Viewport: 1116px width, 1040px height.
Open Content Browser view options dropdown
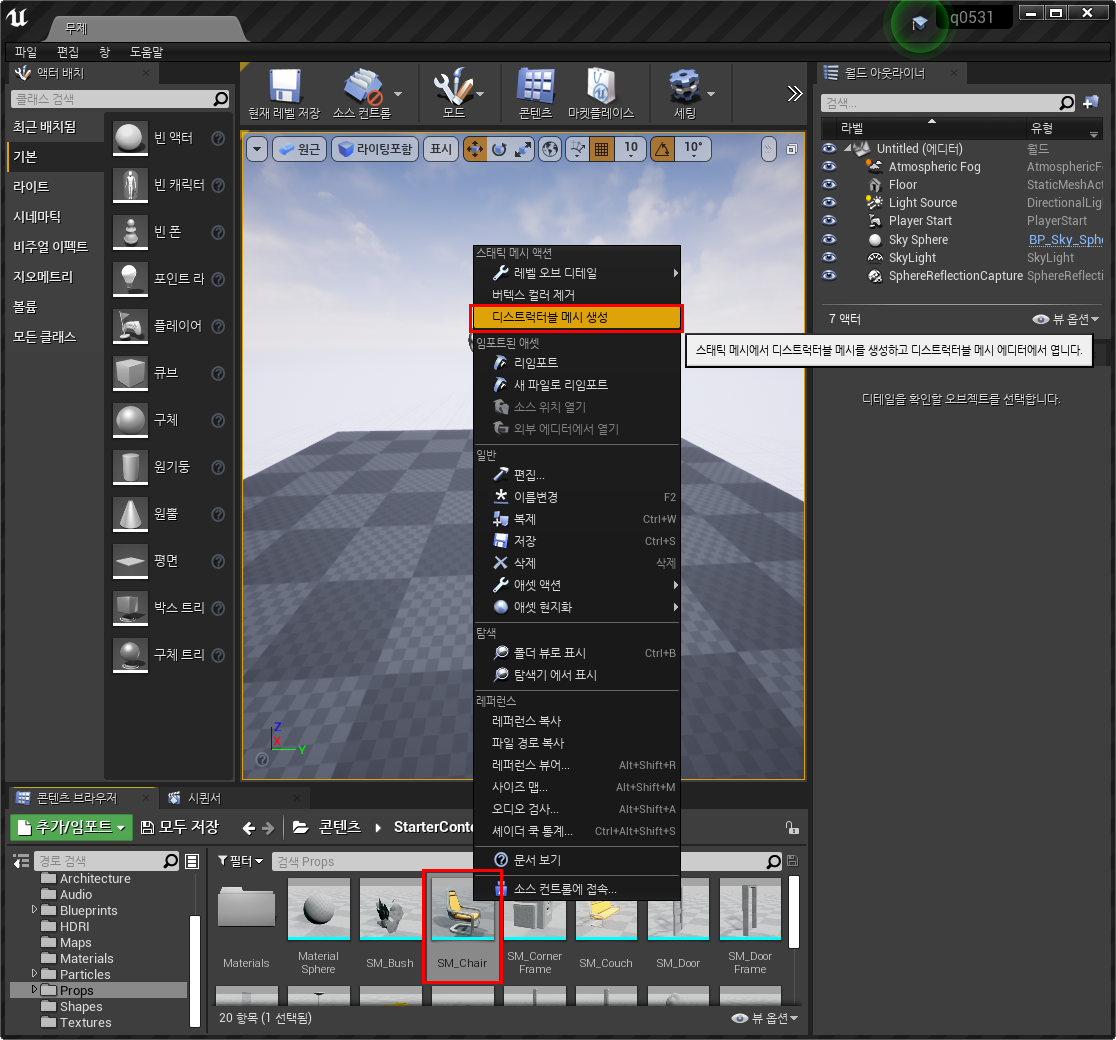pos(765,1018)
